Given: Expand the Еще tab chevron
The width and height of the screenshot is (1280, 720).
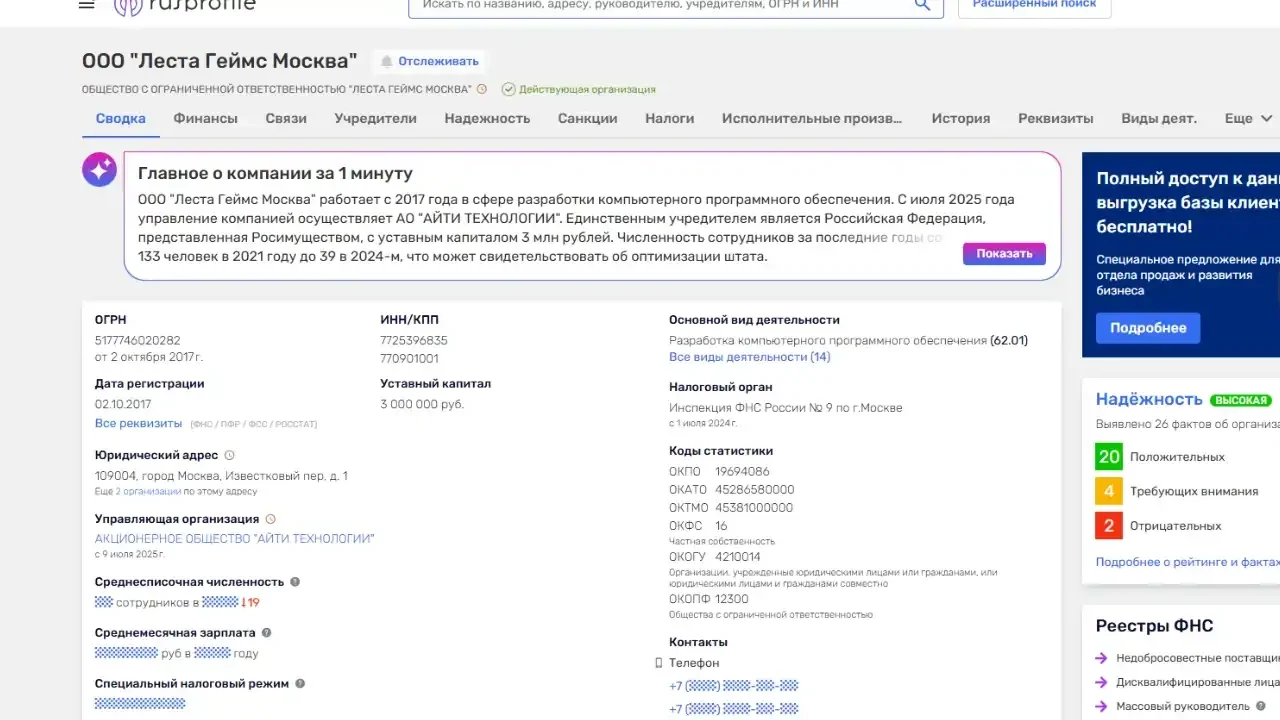Looking at the screenshot, I should coord(1266,118).
